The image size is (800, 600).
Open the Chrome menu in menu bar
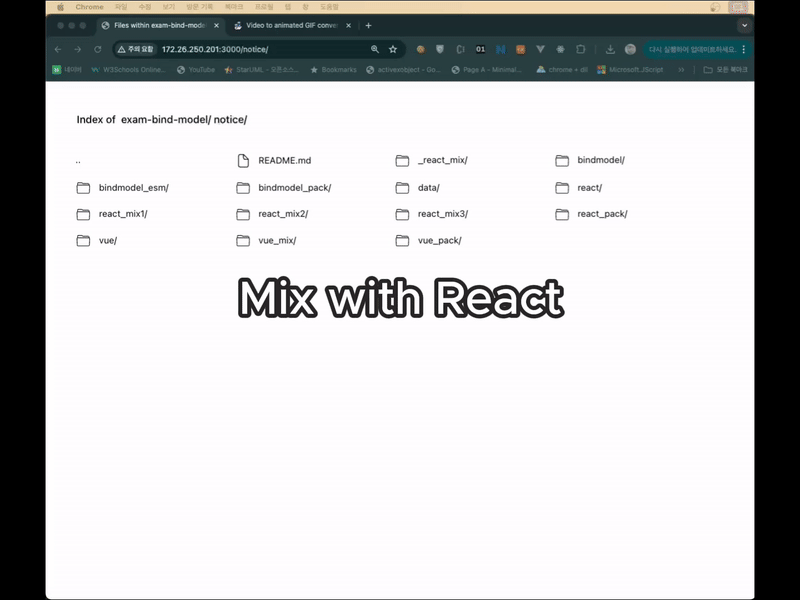[x=89, y=6]
